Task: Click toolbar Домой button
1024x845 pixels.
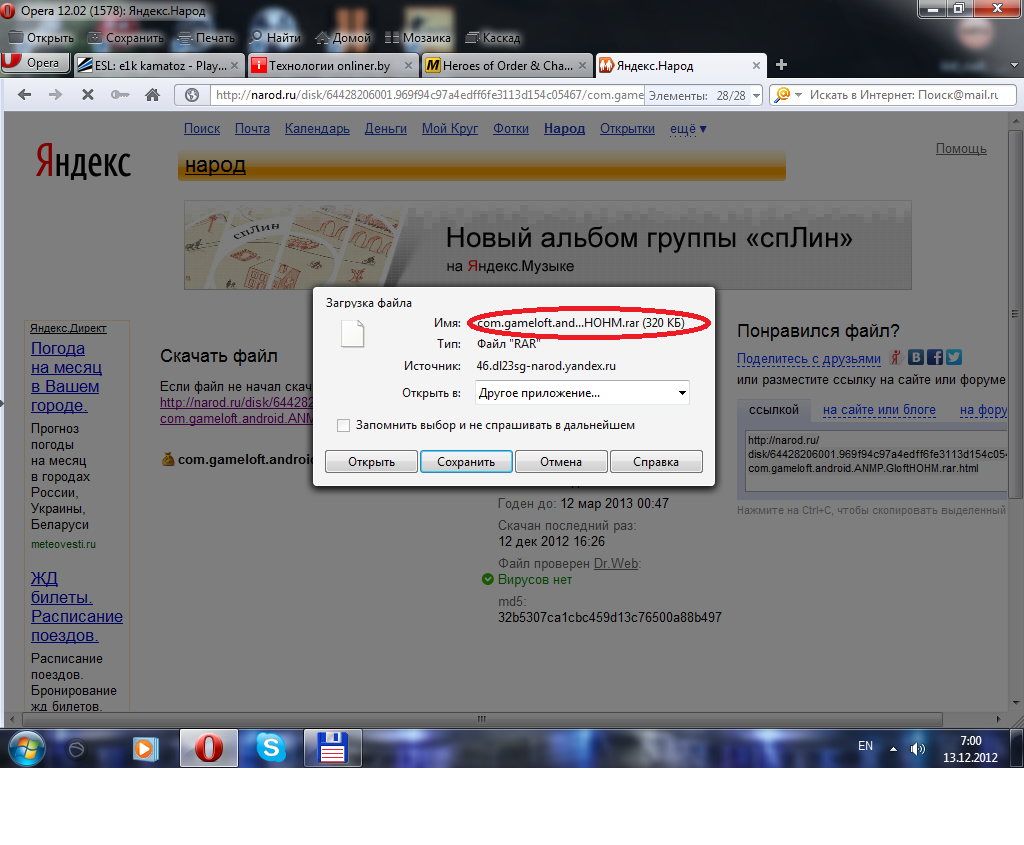Action: coord(343,38)
